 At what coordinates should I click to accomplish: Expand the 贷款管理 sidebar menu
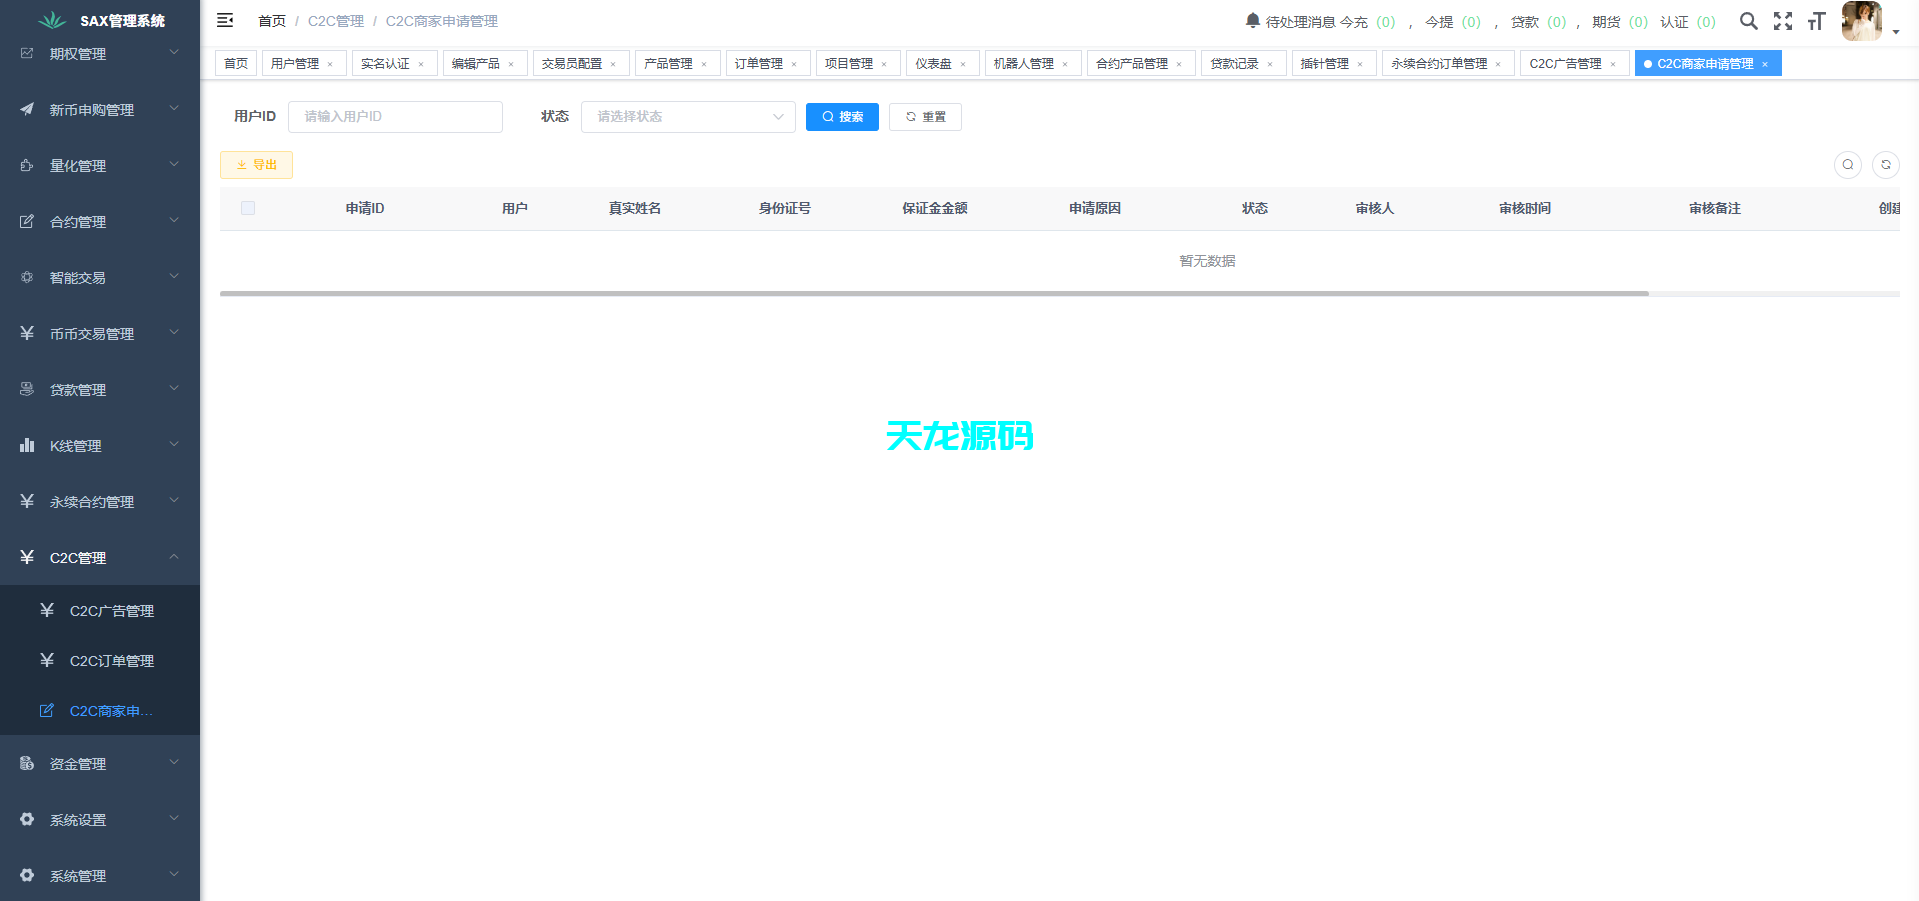[x=90, y=389]
